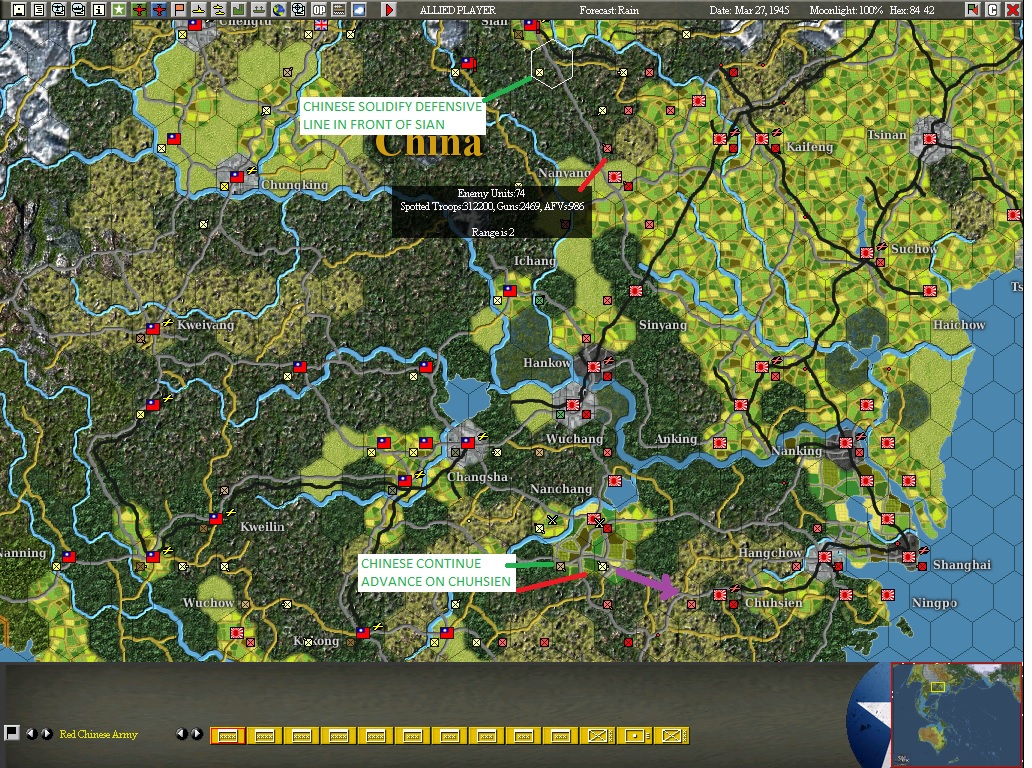Click the ALLIED PLAYER title text

(458, 10)
